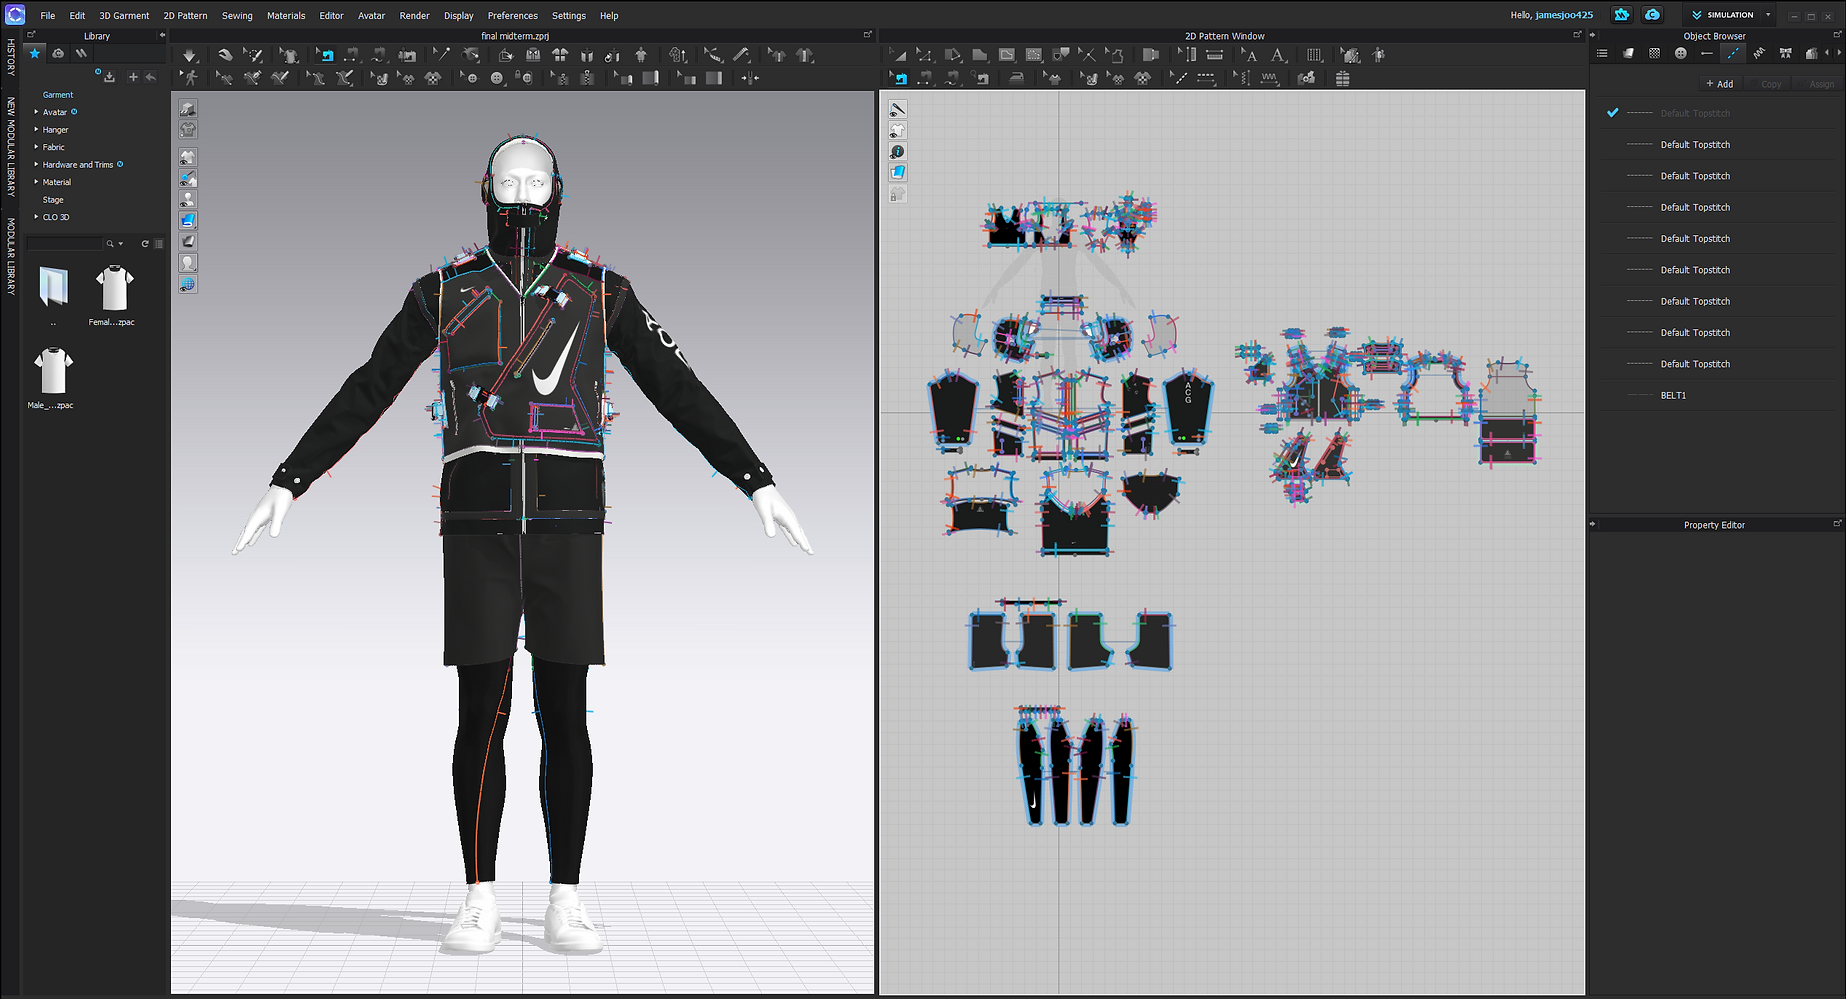Click the blue checkmark beside first Default Topstitch
Viewport: 1846px width, 999px height.
point(1612,113)
